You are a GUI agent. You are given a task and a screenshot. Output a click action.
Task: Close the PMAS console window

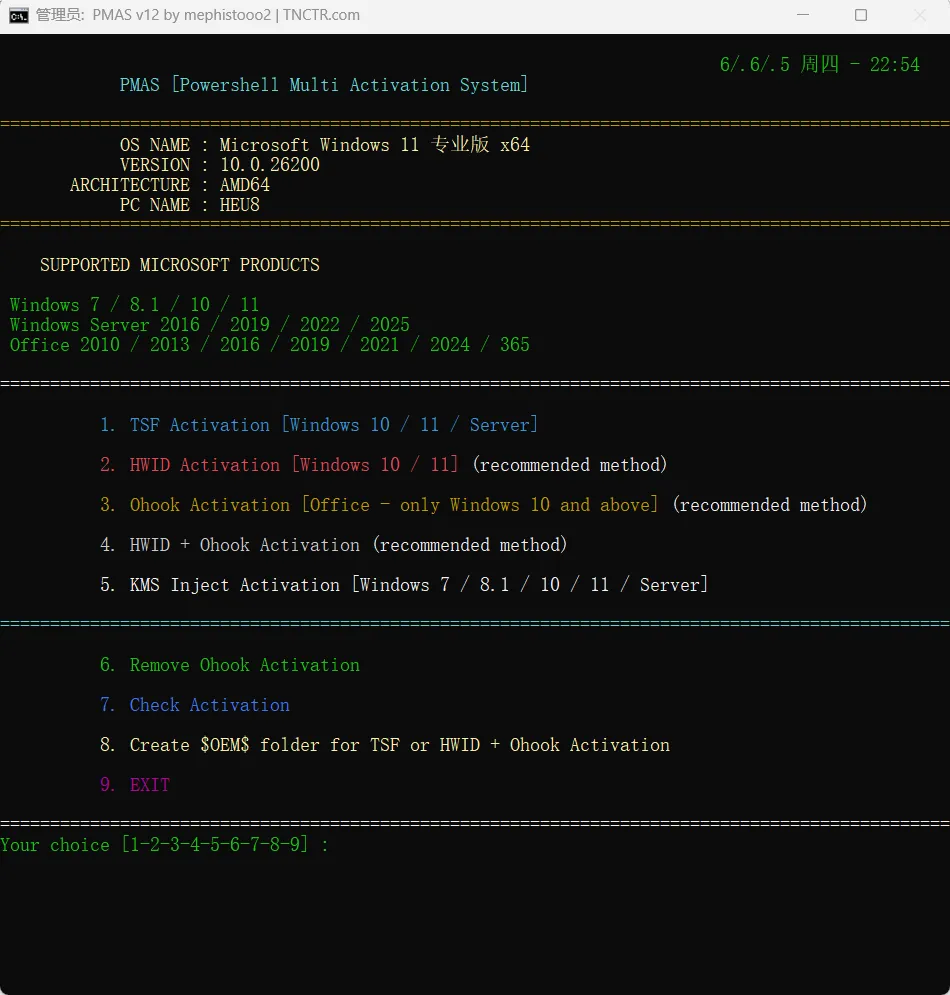tap(920, 15)
